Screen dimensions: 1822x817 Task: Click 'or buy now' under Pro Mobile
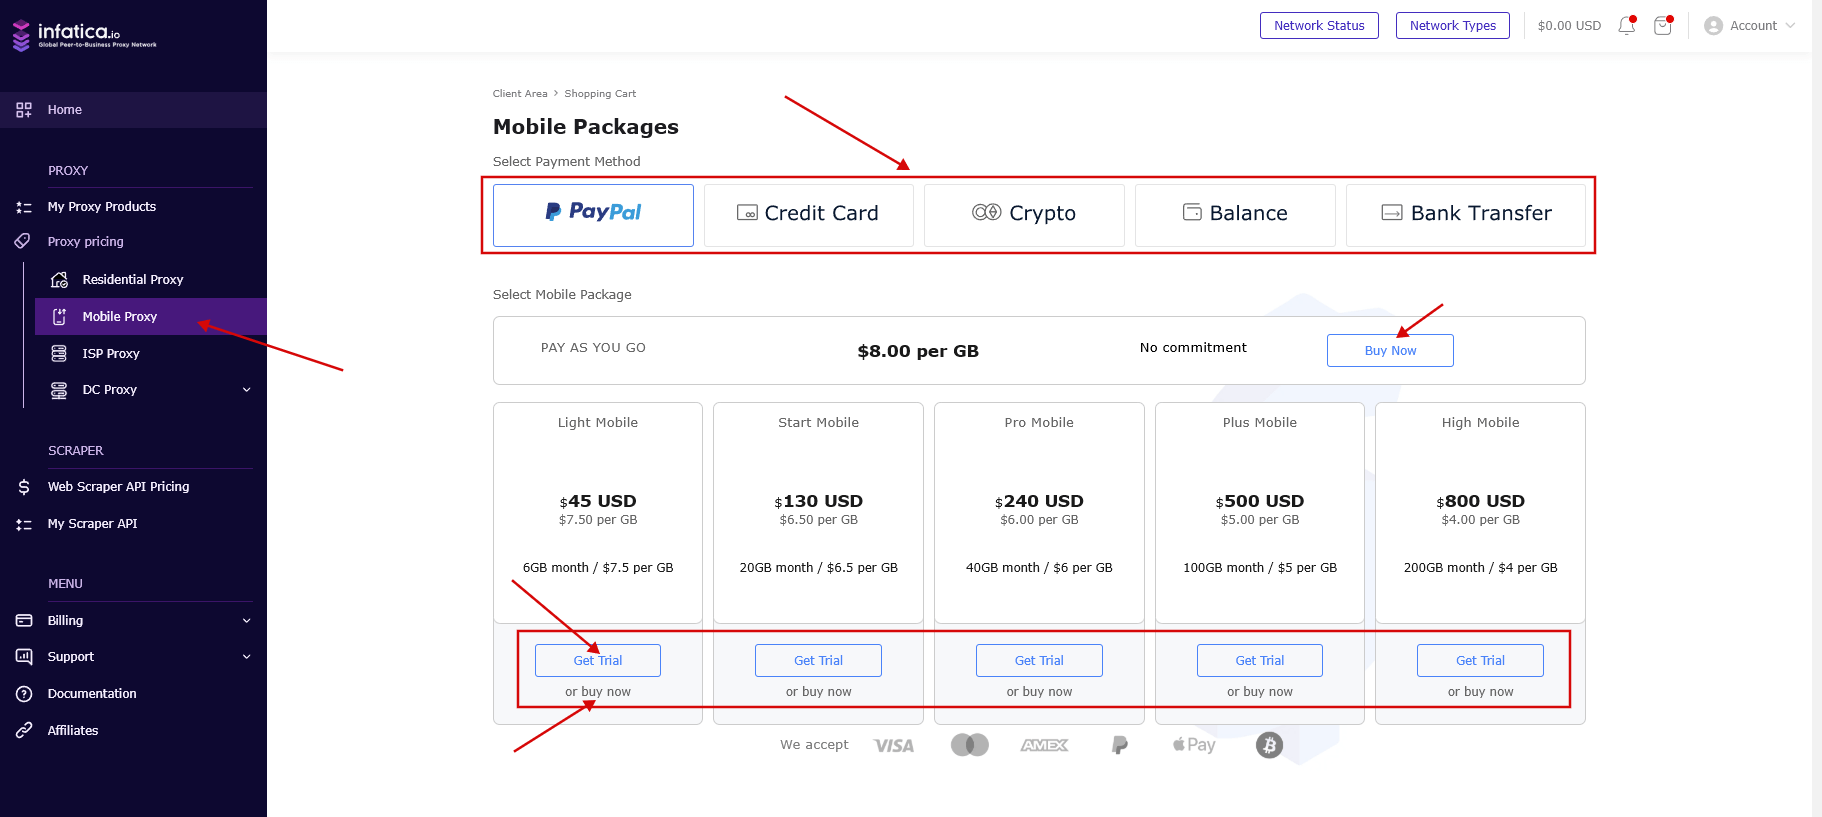tap(1039, 692)
